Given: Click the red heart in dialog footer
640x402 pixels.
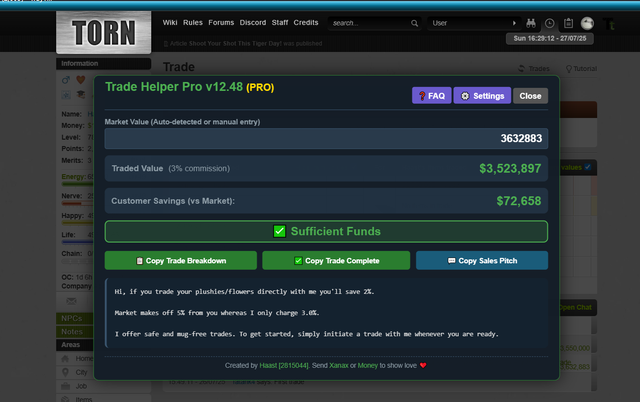Looking at the screenshot, I should point(423,365).
